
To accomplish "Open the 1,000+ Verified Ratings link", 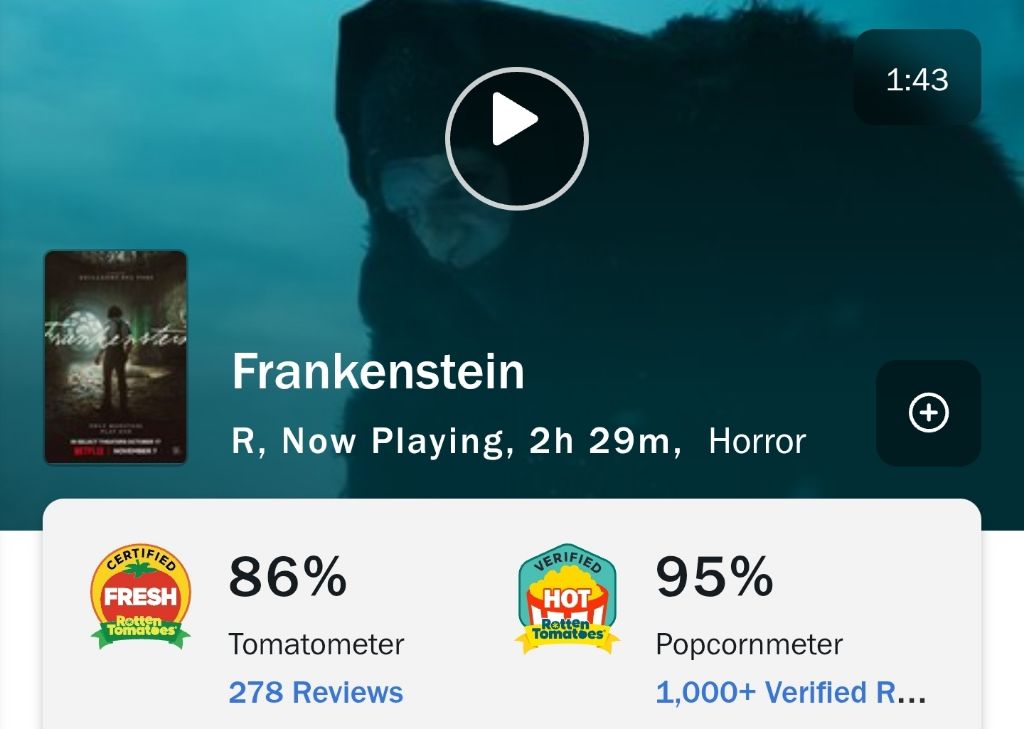I will pos(790,692).
